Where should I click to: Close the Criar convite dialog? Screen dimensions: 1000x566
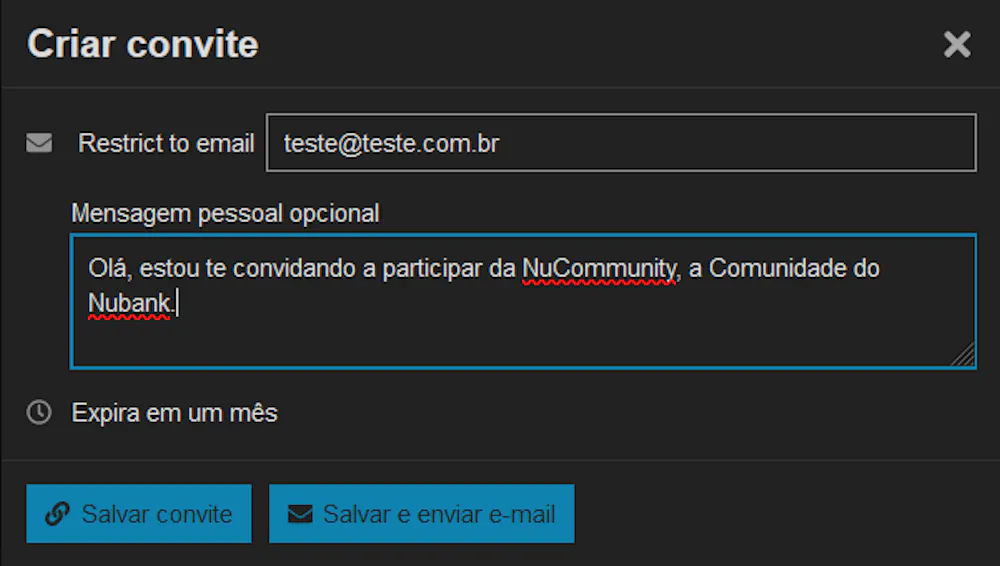point(957,44)
